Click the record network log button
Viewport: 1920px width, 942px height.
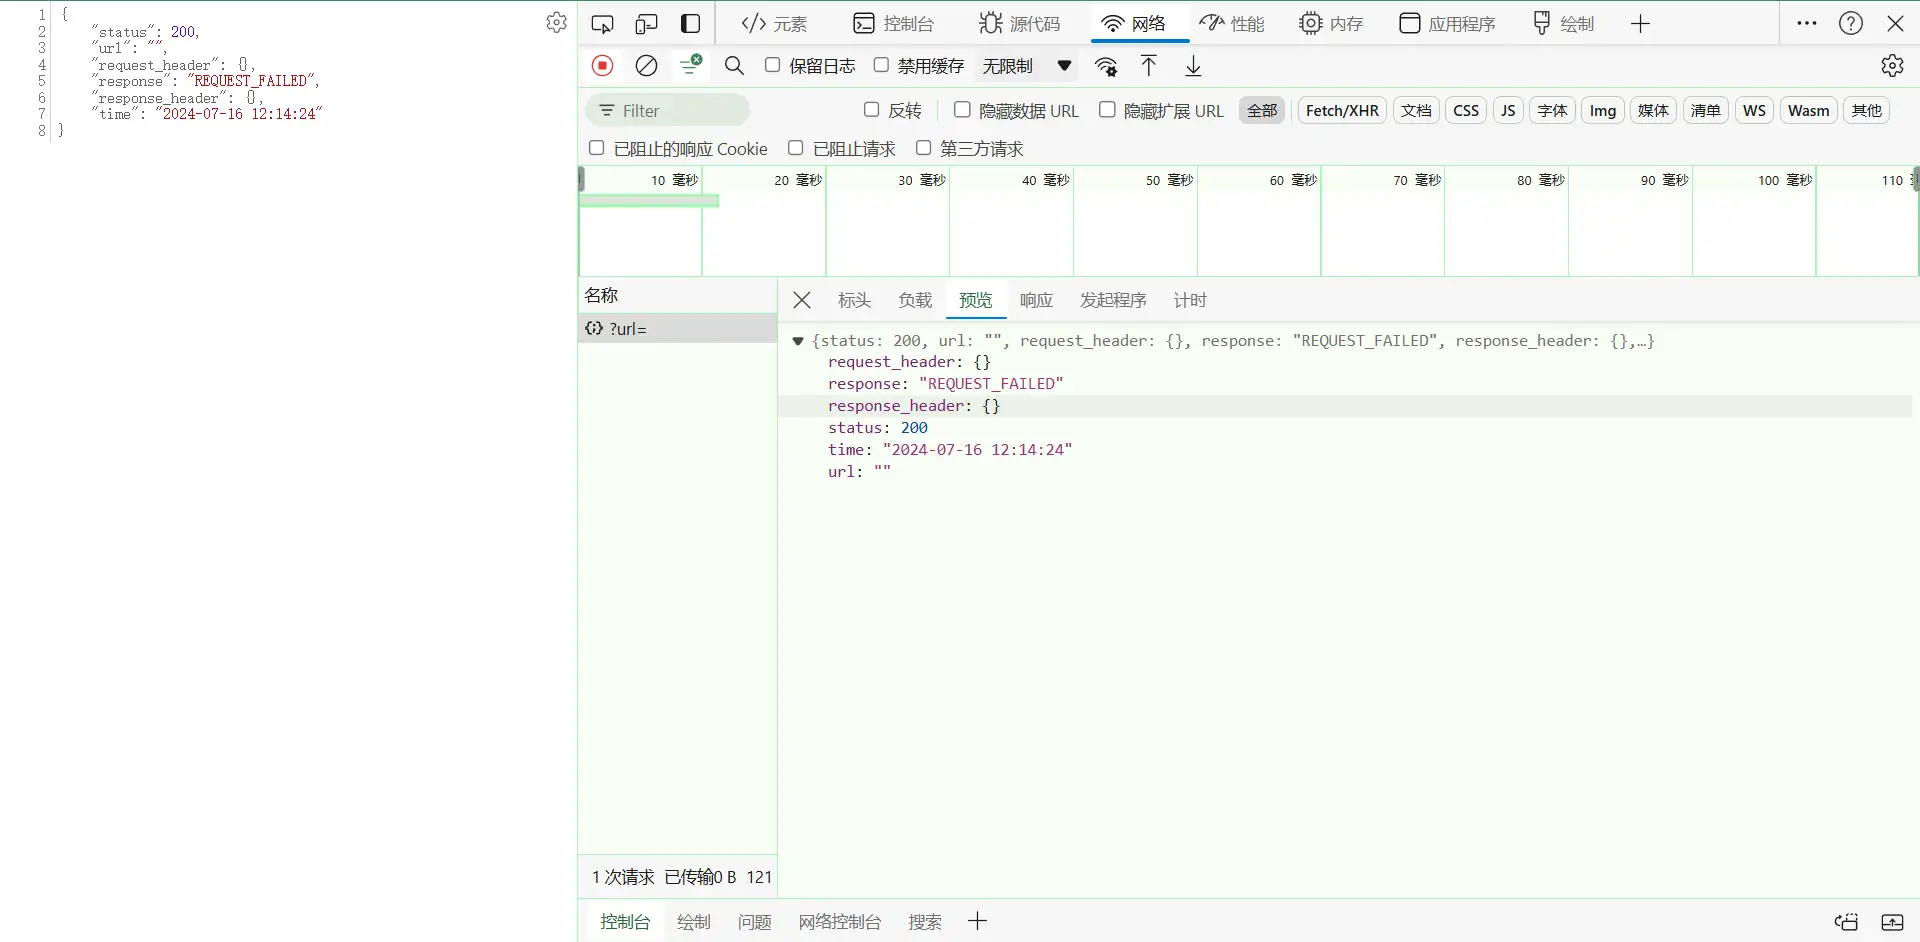pyautogui.click(x=602, y=66)
